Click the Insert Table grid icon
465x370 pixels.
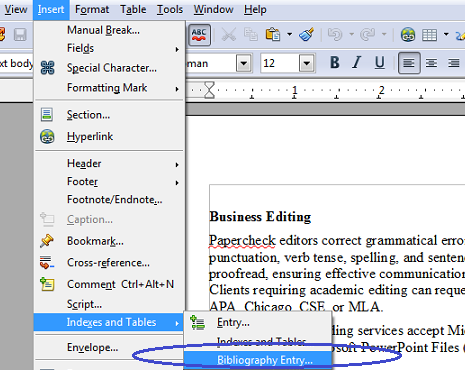(429, 35)
